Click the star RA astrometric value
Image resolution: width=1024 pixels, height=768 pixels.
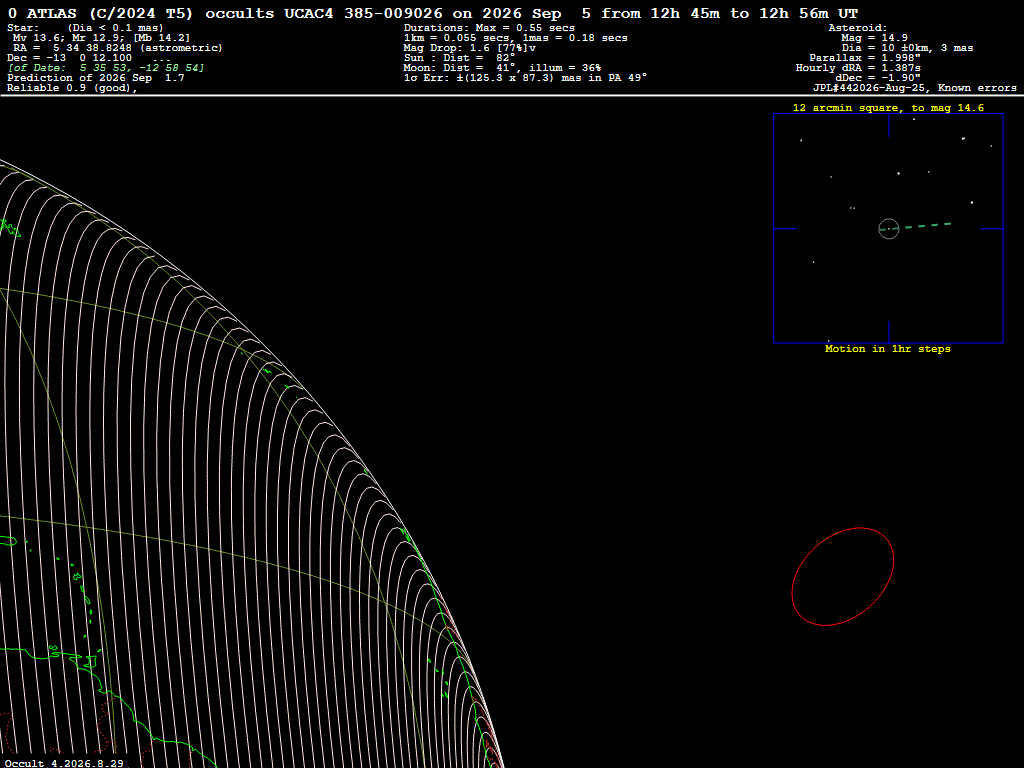pos(118,48)
